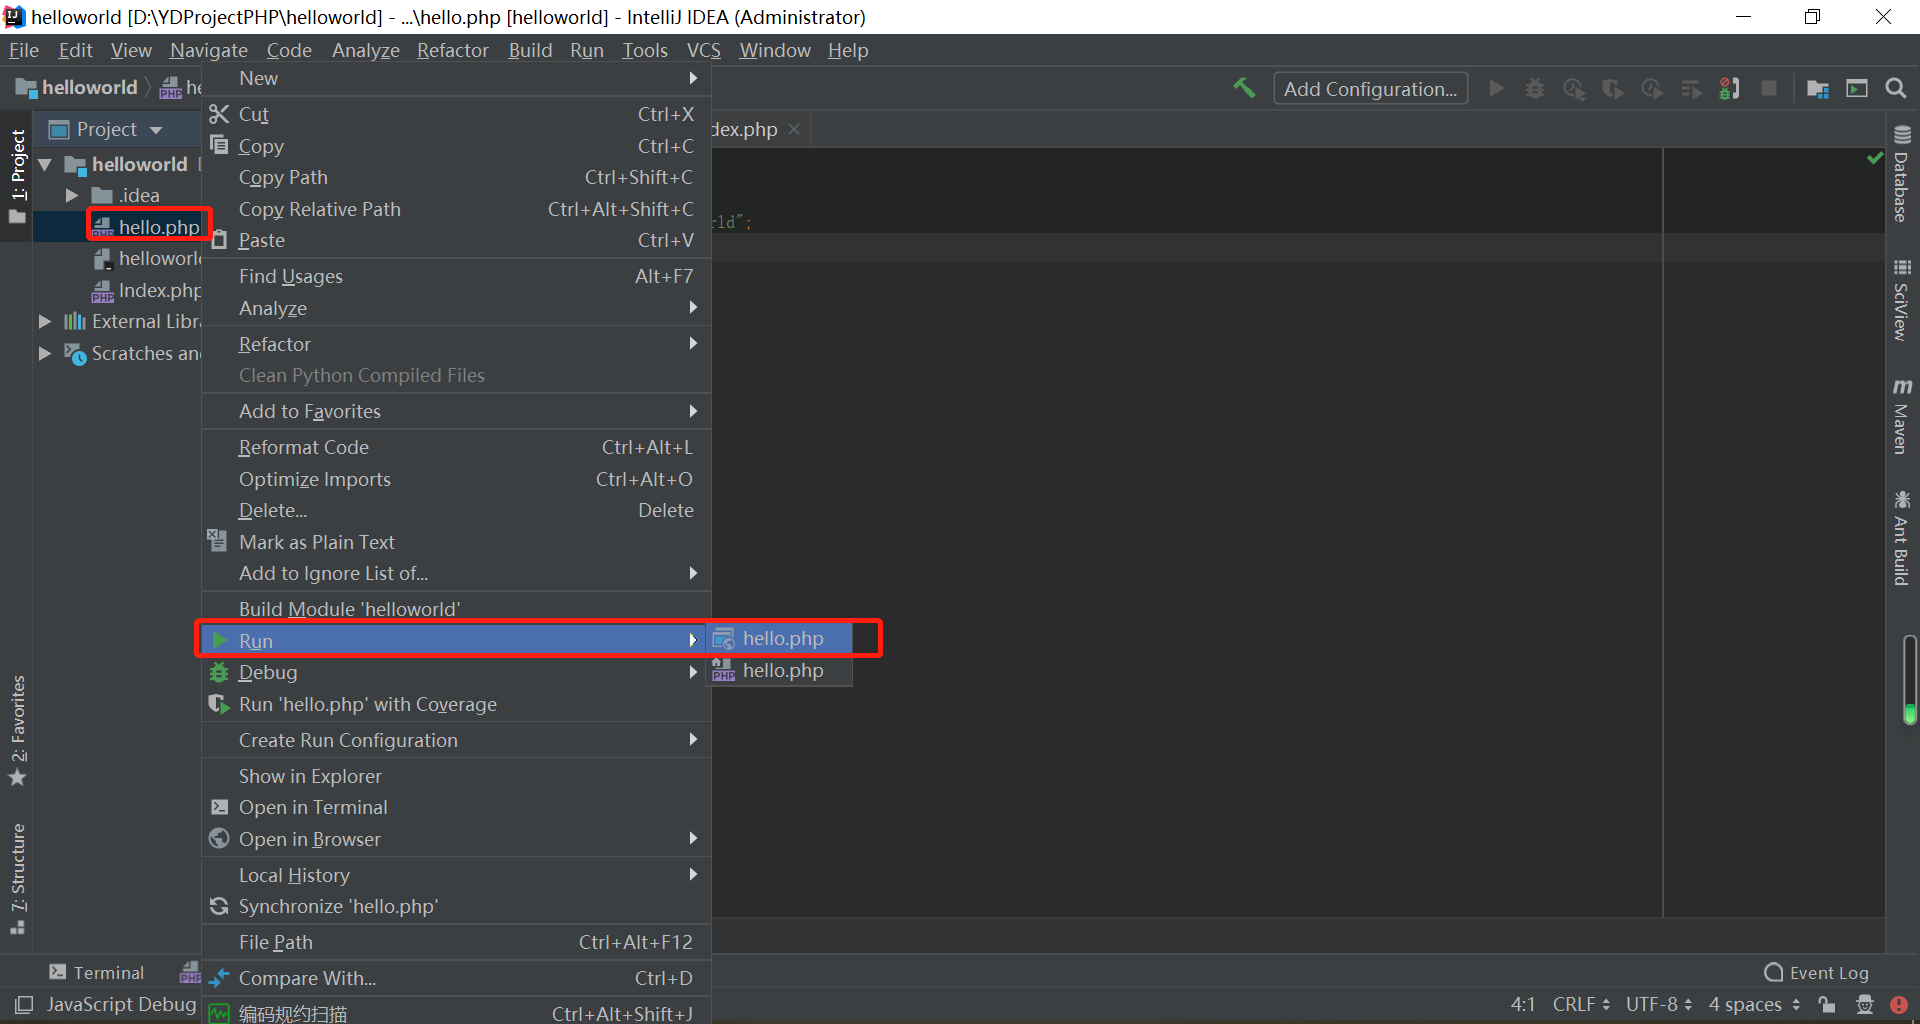This screenshot has width=1920, height=1024.
Task: Toggle read-only lock icon in status bar
Action: (1827, 1004)
